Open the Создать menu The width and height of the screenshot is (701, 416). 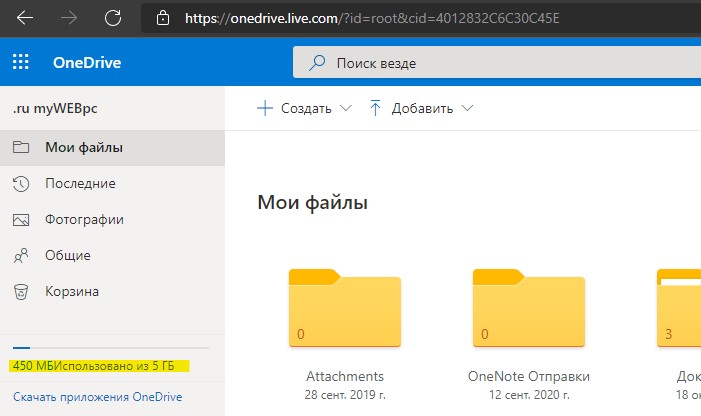(x=306, y=108)
